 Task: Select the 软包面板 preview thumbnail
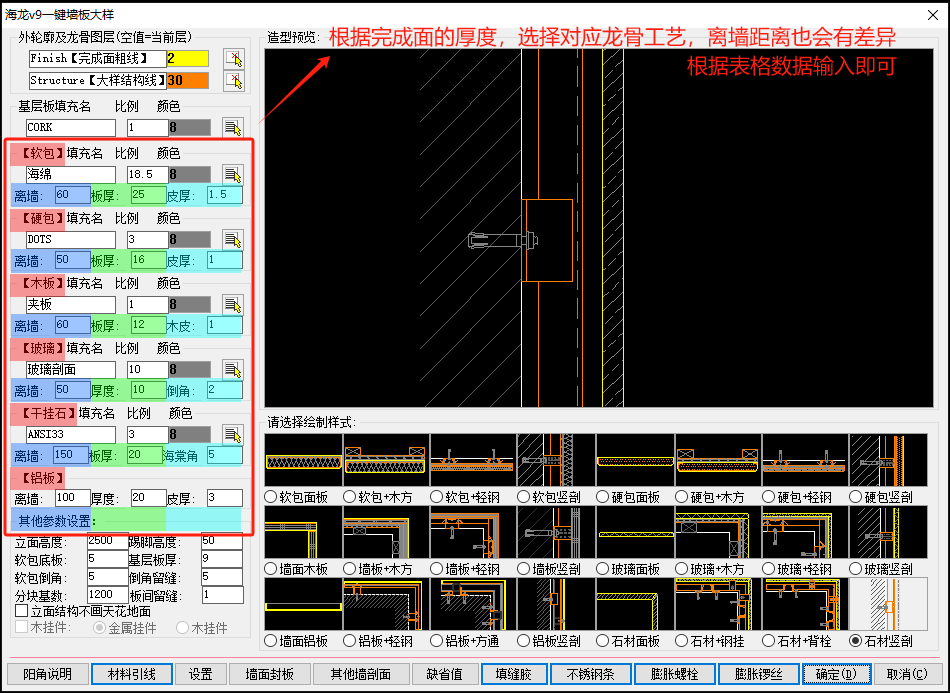[x=304, y=460]
